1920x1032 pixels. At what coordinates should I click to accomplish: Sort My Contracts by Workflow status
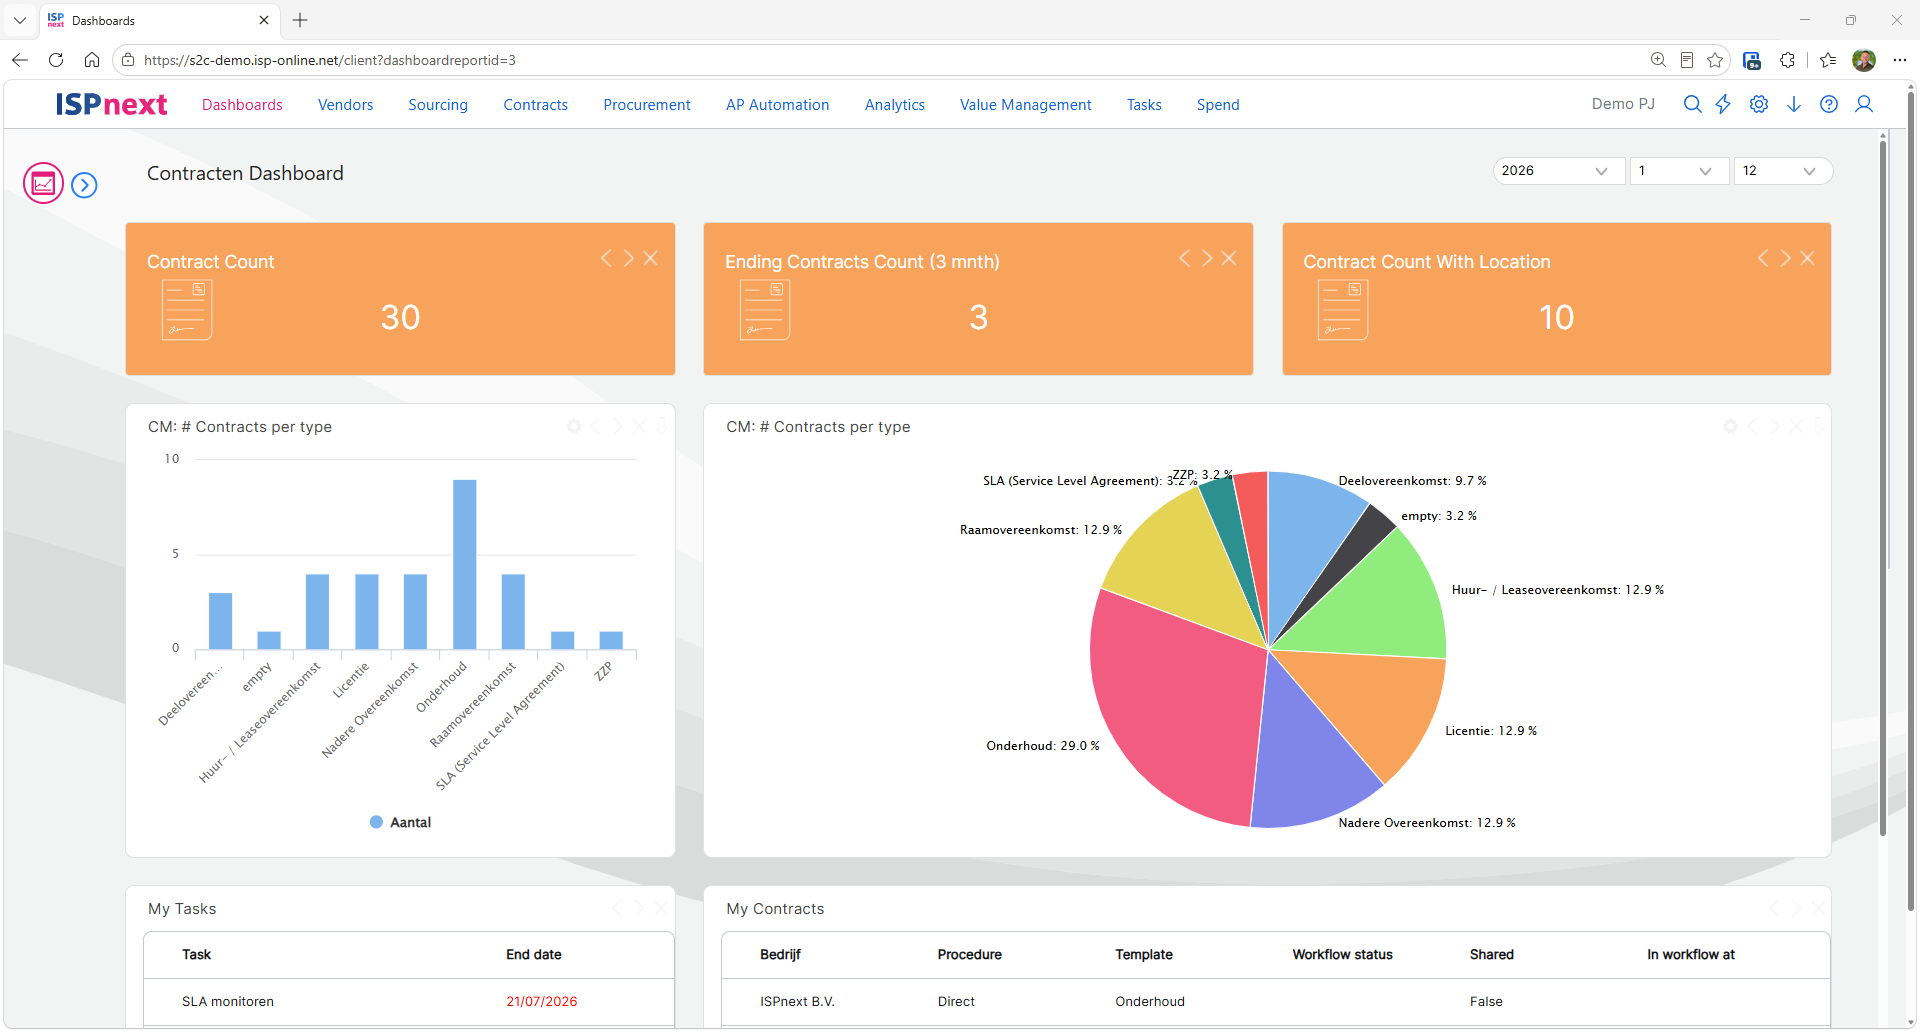[1342, 954]
